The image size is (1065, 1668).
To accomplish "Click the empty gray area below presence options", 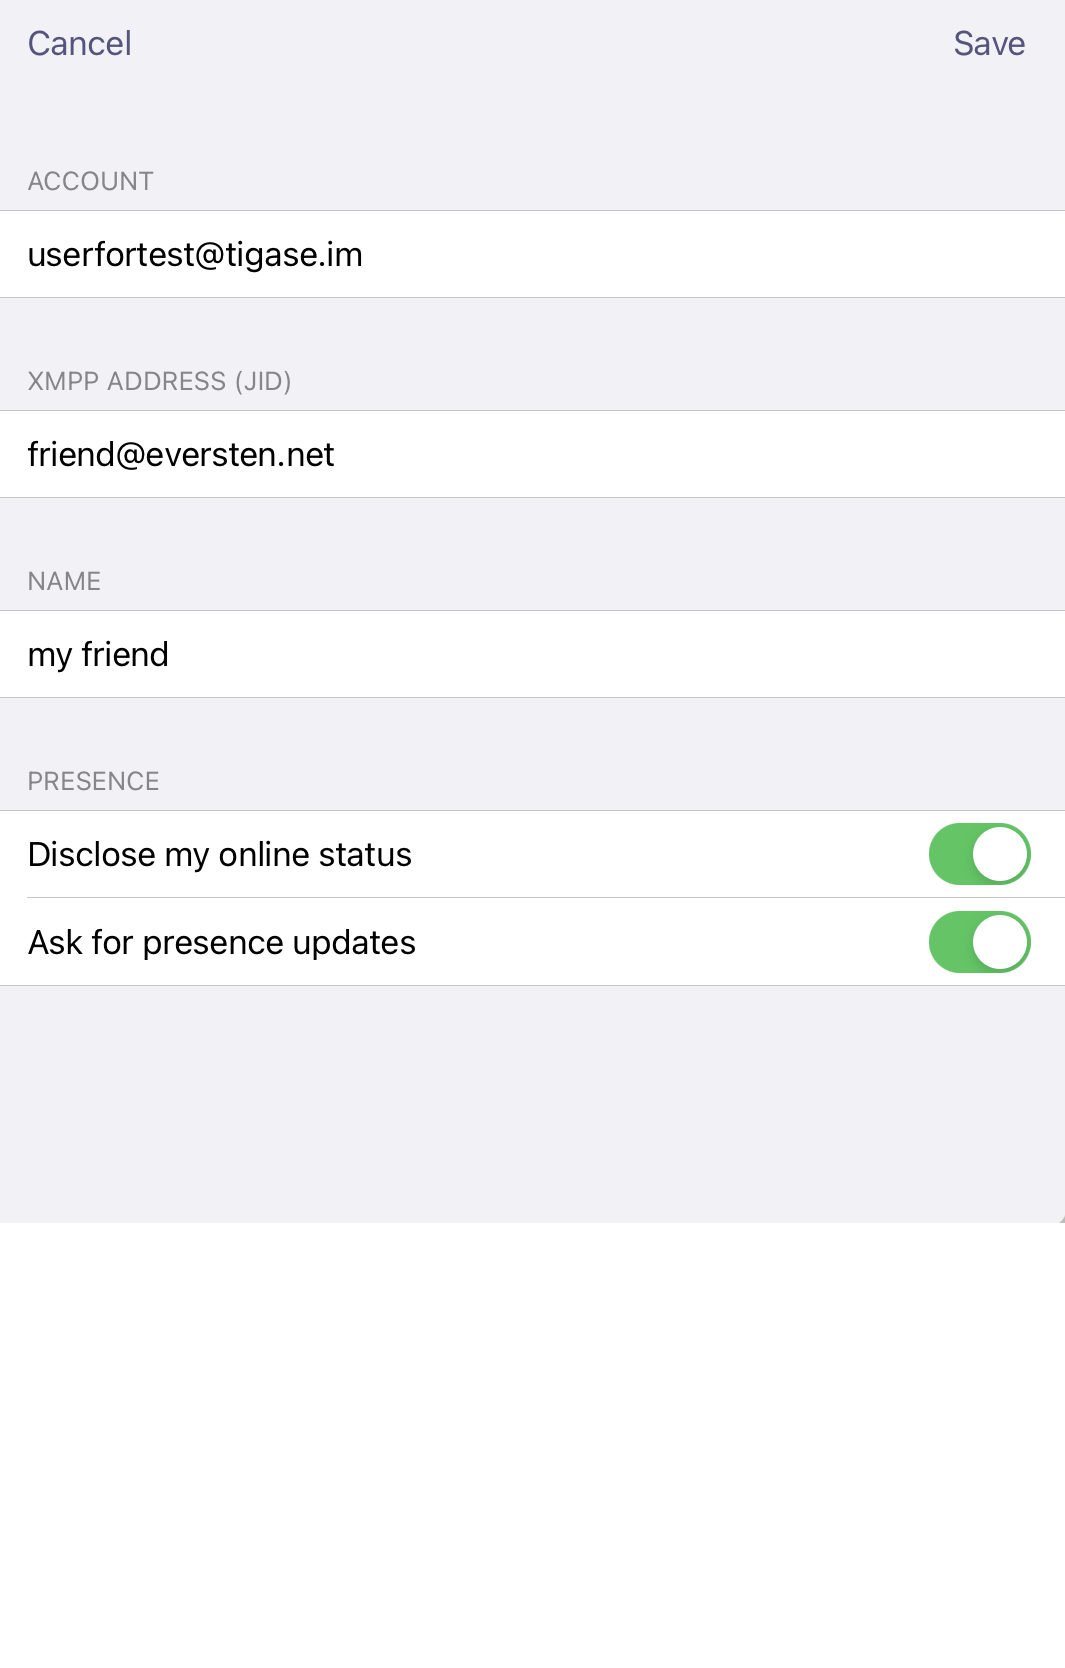I will (x=532, y=1103).
